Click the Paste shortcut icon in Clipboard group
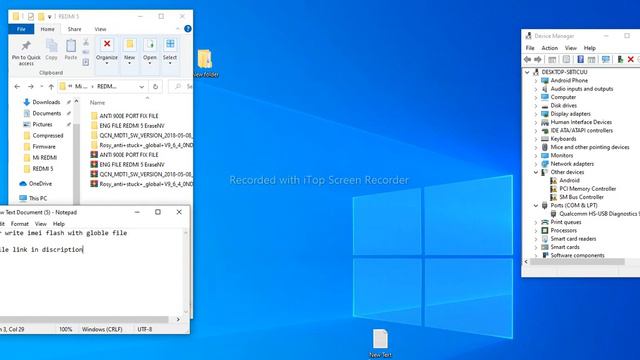 pos(86,62)
